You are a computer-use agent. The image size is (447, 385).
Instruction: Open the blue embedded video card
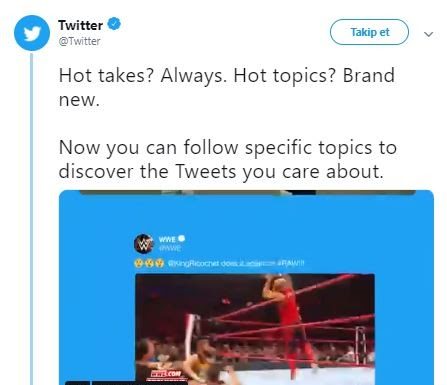(246, 287)
